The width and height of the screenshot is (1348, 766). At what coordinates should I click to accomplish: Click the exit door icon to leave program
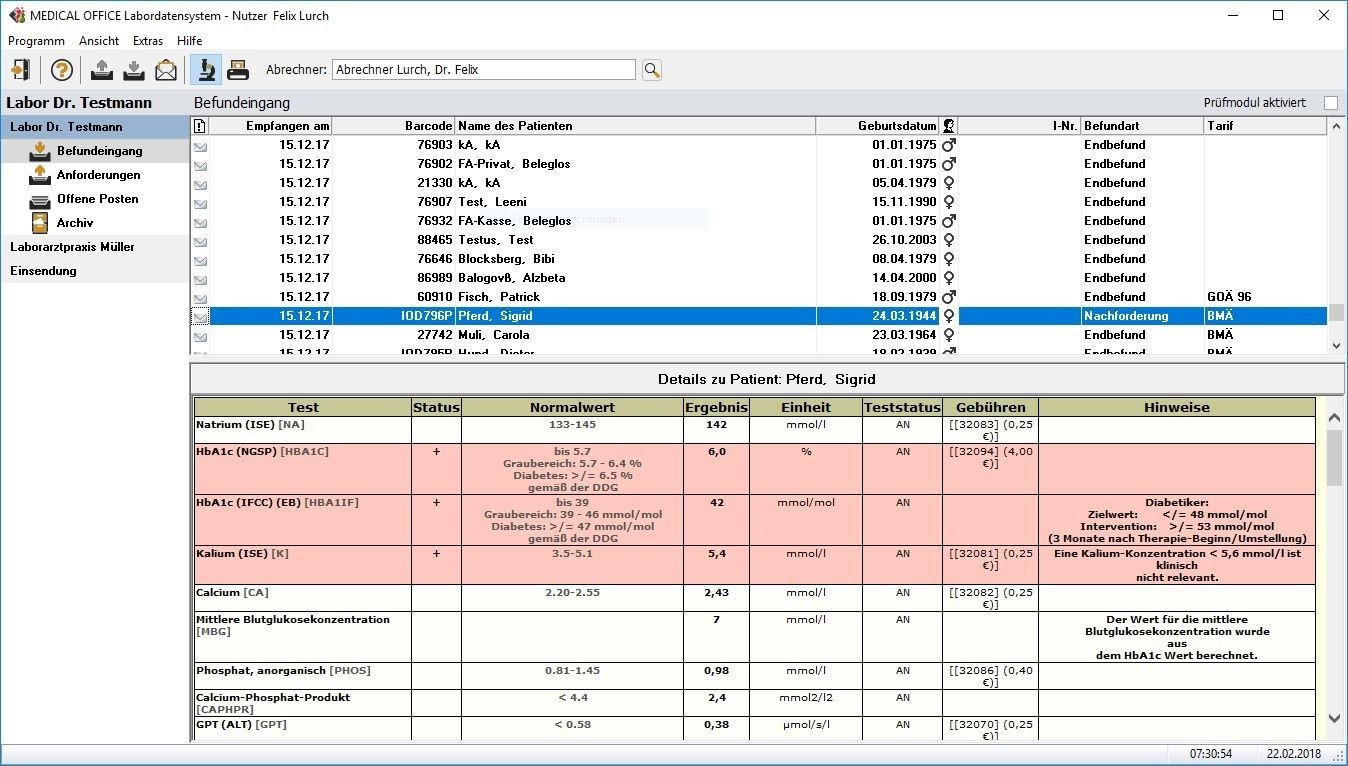(x=21, y=69)
